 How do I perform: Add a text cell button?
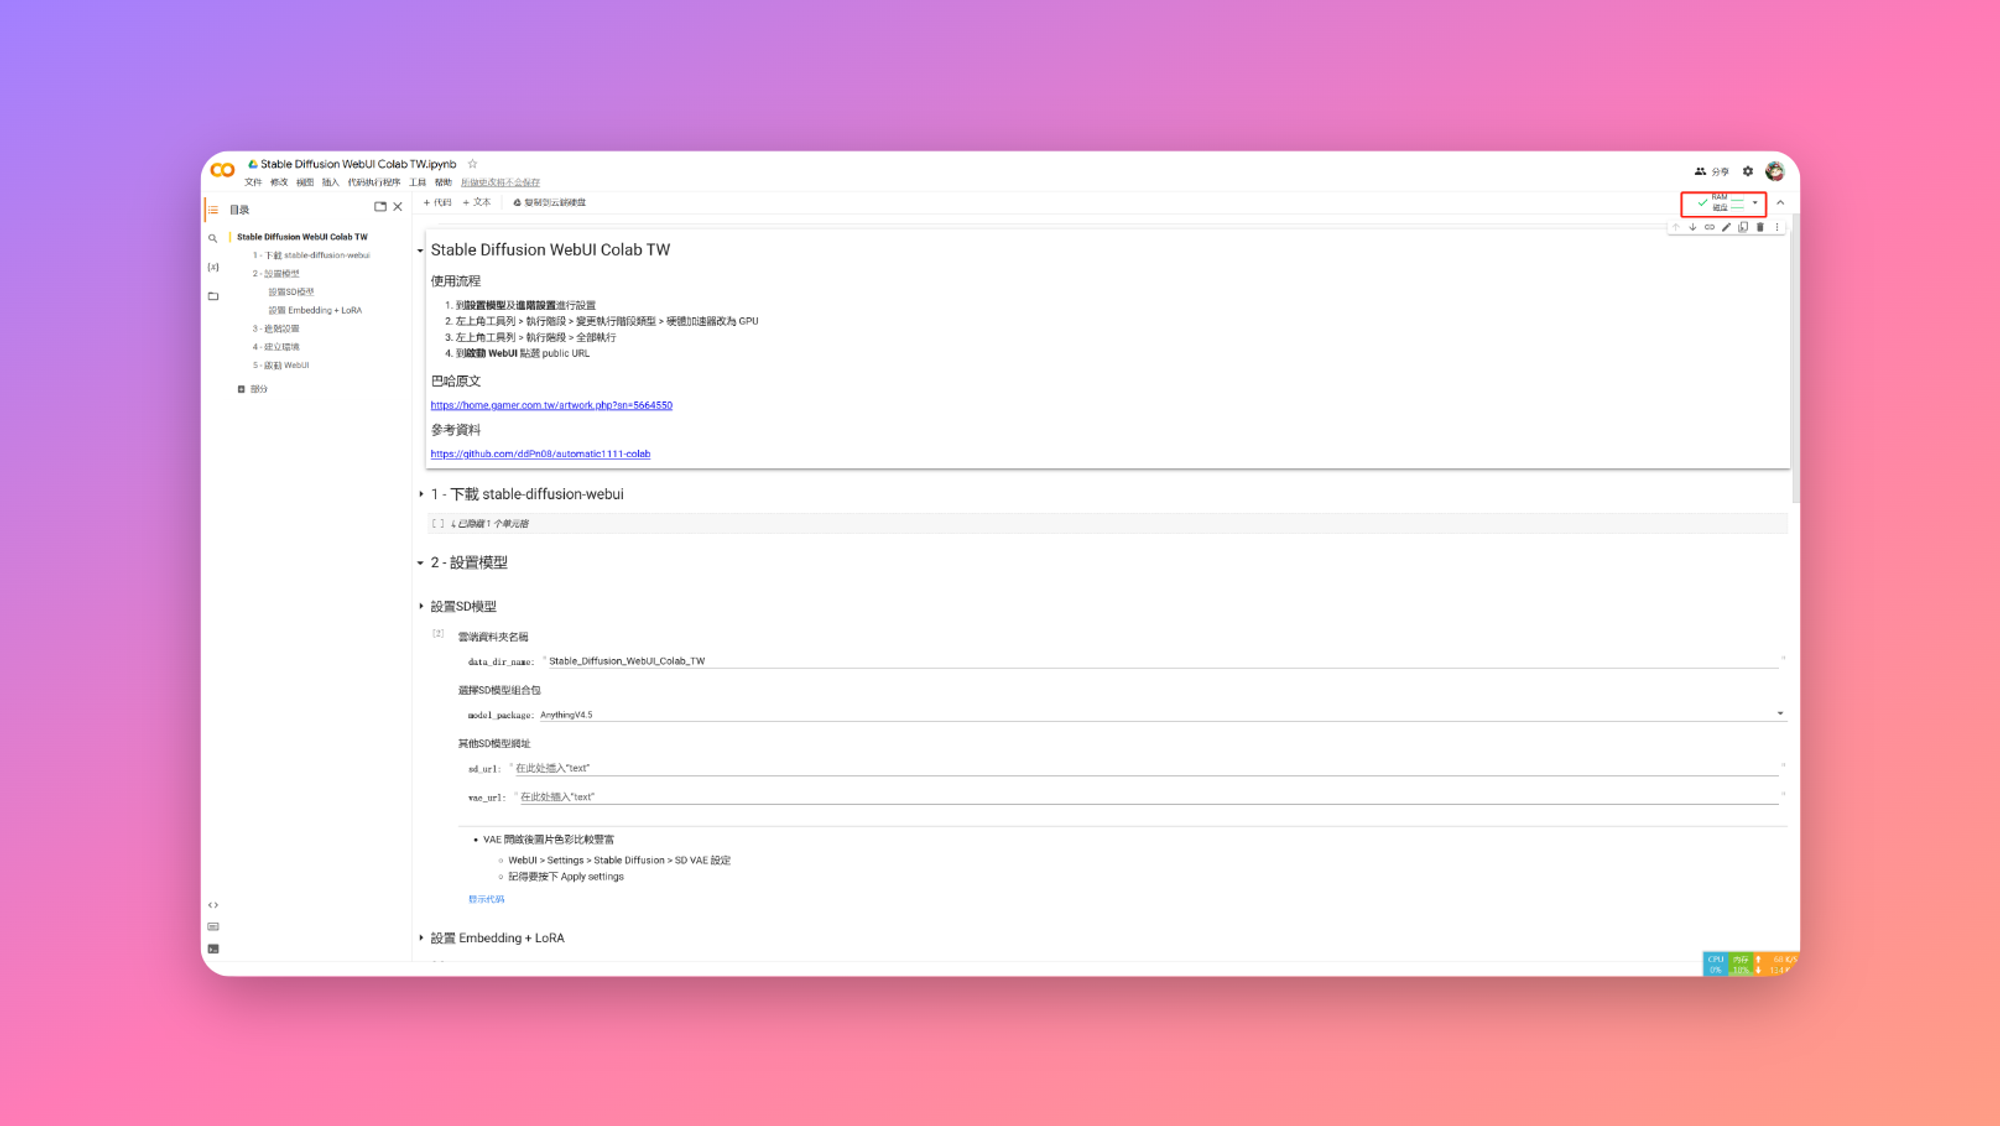(x=476, y=202)
